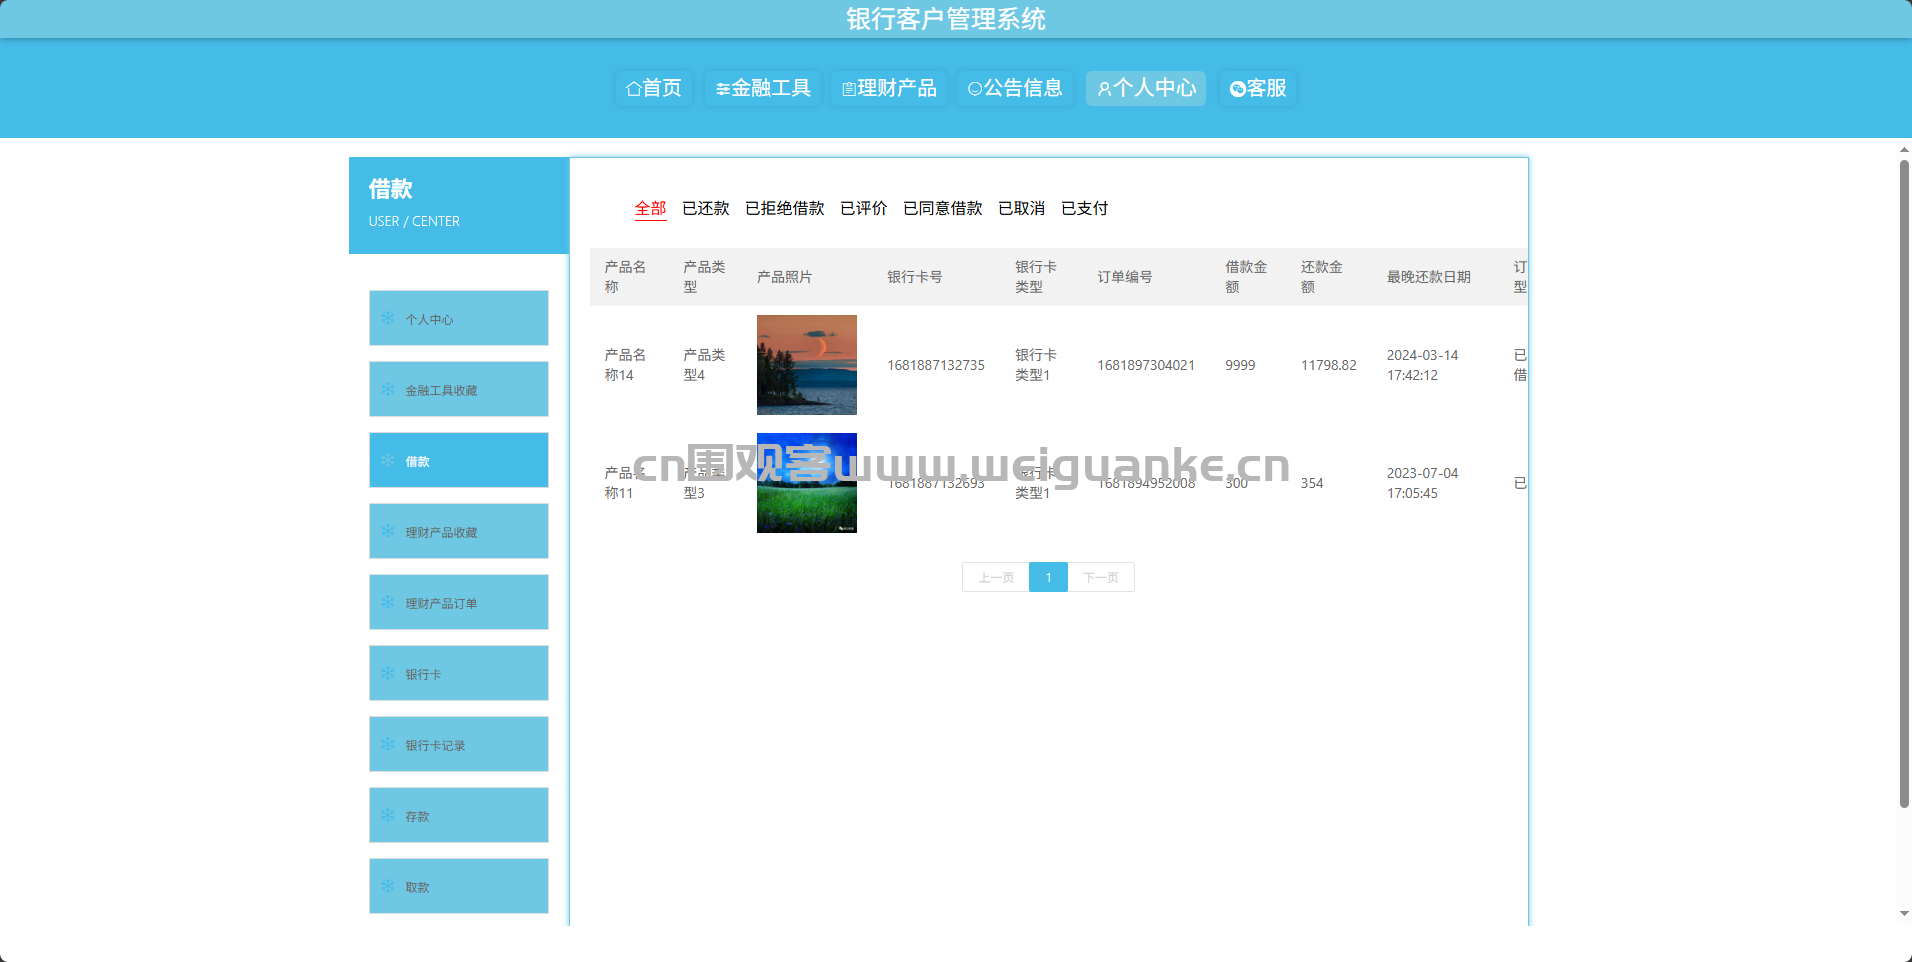Open the 客服 navigation item
The height and width of the screenshot is (962, 1912).
[1257, 89]
